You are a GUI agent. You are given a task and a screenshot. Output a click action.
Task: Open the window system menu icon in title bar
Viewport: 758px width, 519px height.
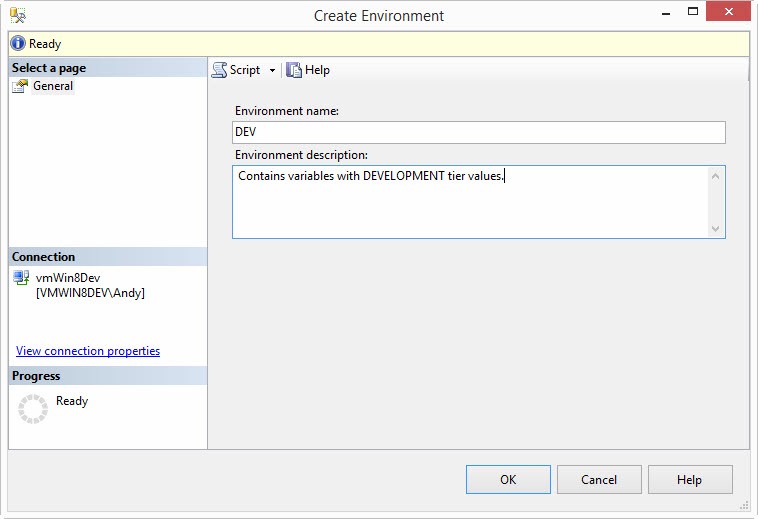pyautogui.click(x=17, y=15)
